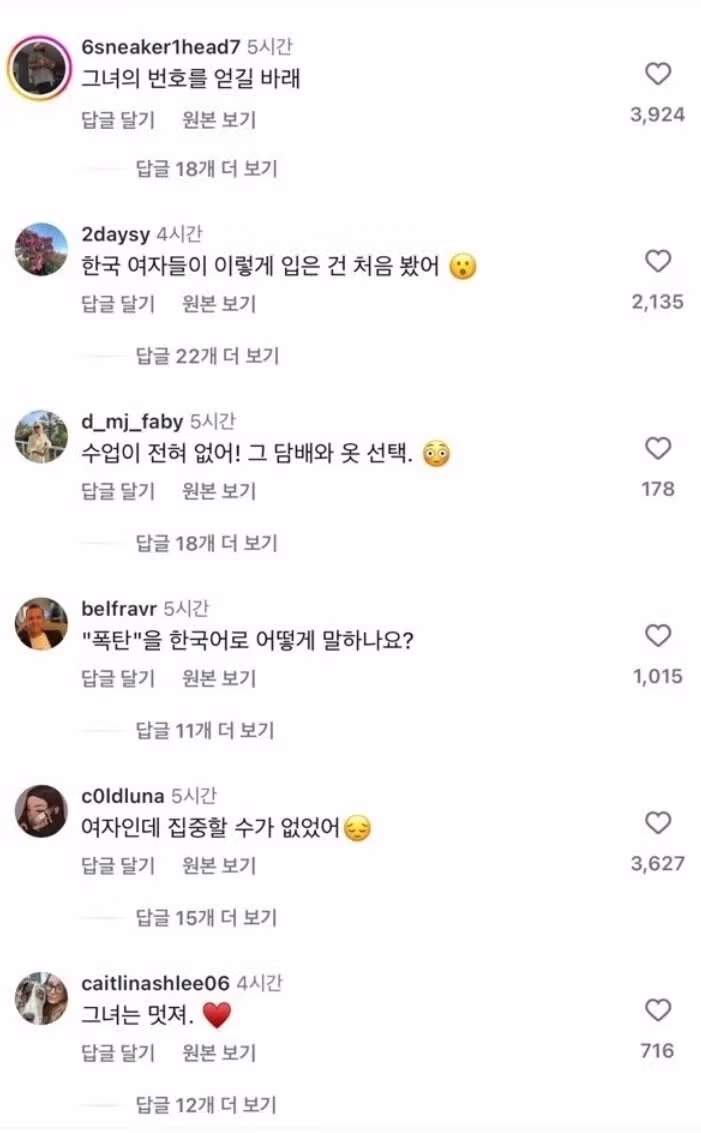Open 2daysy's avatar

point(41,250)
